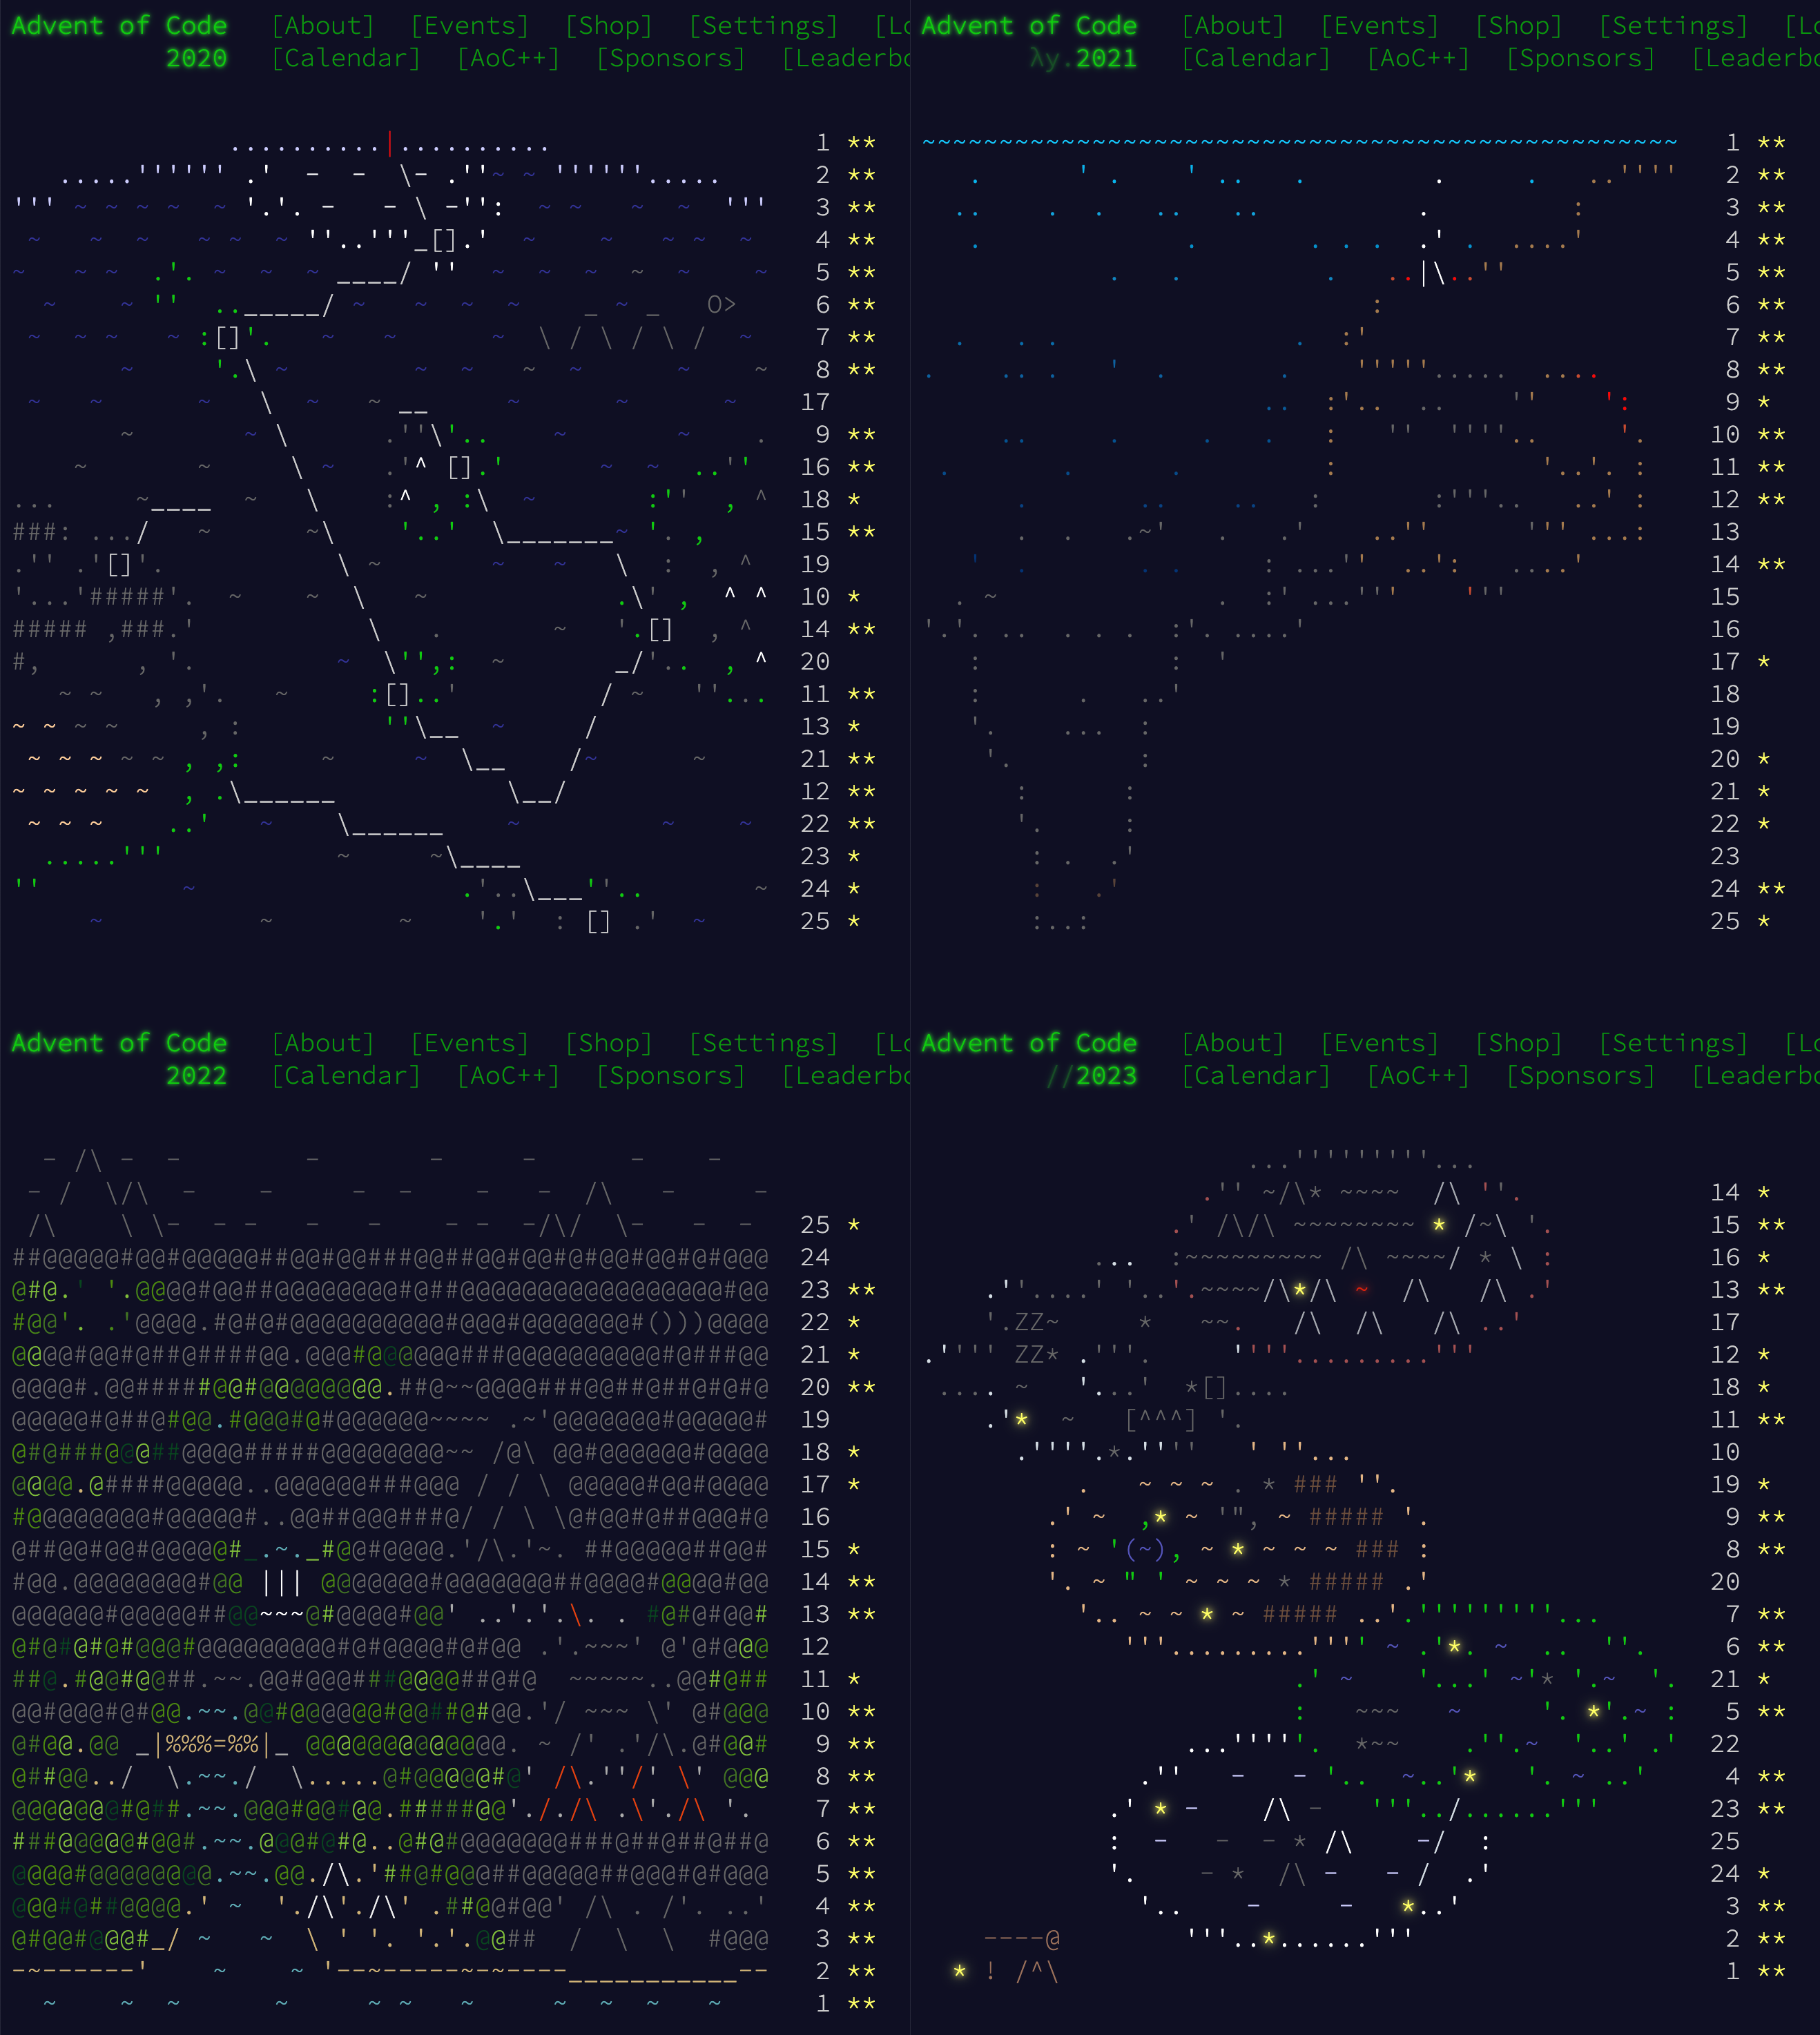This screenshot has width=1820, height=2035.
Task: Click the red antenna atop 2020 art
Action: [x=390, y=145]
